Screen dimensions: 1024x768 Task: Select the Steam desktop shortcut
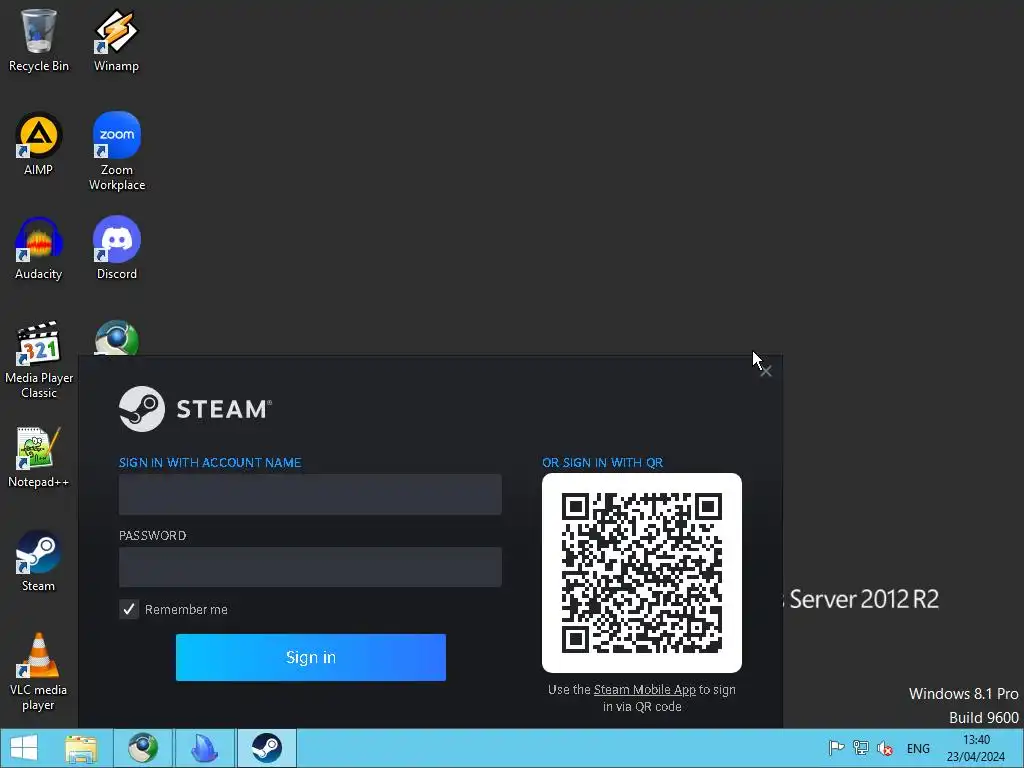[x=39, y=561]
